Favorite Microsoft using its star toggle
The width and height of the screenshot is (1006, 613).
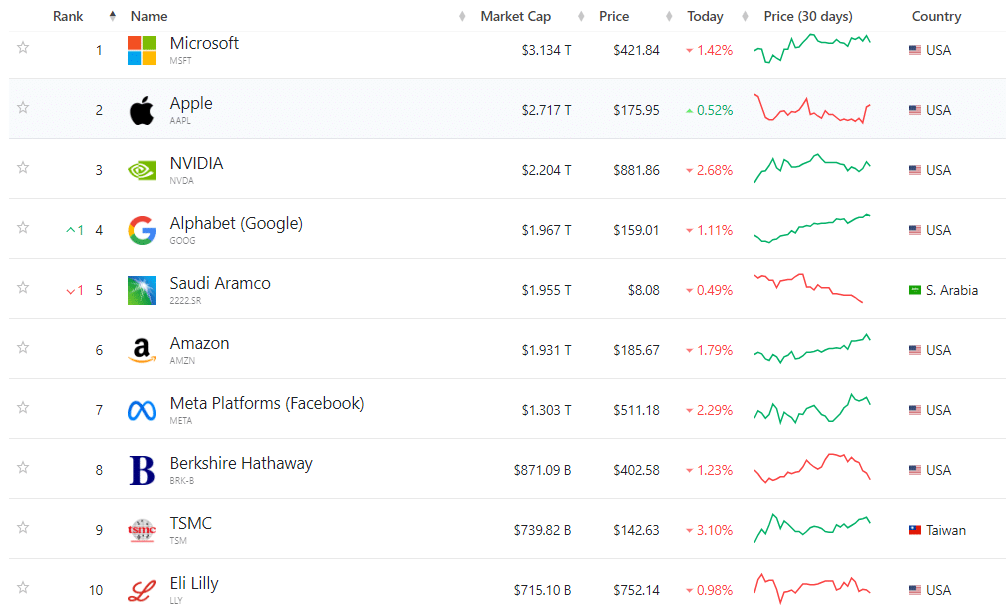22,46
